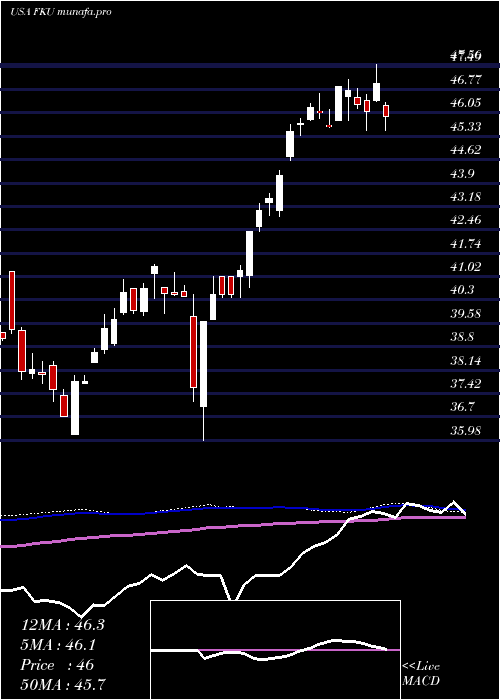Image resolution: width=500 pixels, height=700 pixels.
Task: Open the Live MACD label
Action: 421,674
